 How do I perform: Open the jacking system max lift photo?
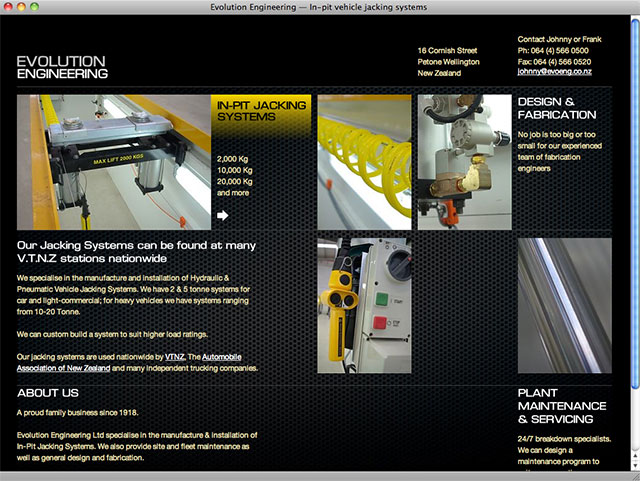pos(114,162)
